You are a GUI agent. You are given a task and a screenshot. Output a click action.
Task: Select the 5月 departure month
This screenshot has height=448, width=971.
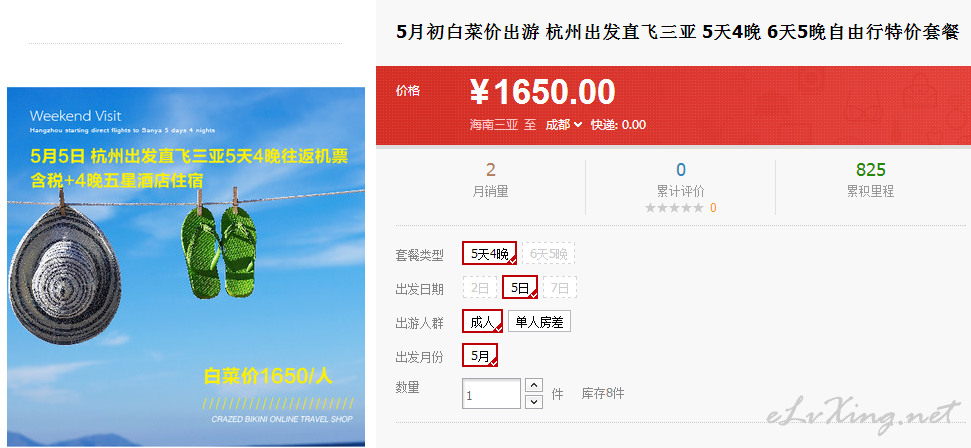[480, 356]
